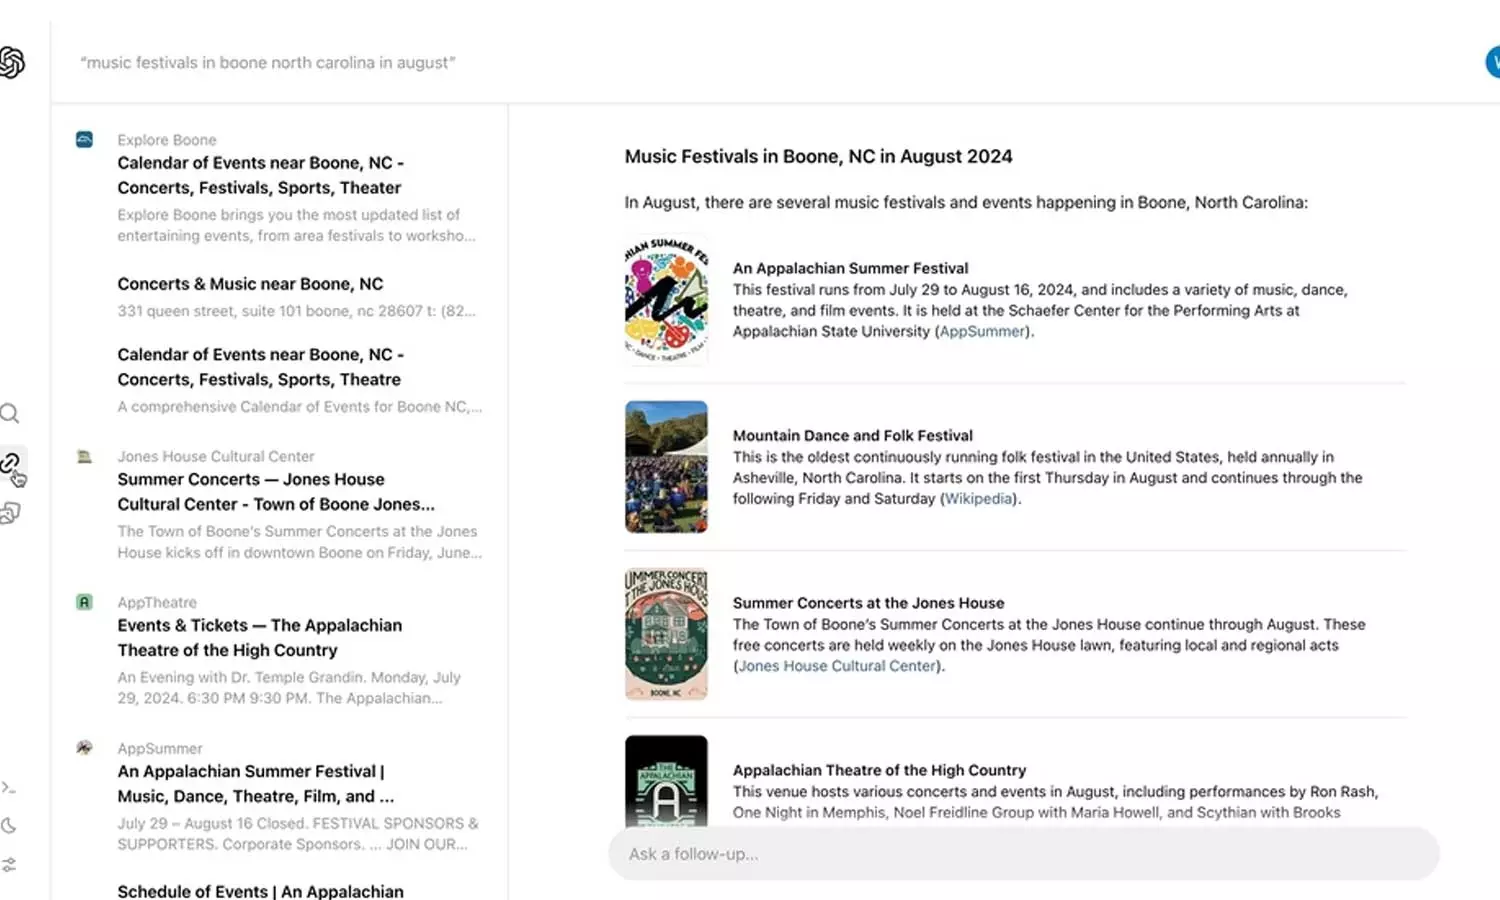1500x900 pixels.
Task: Toggle dark mode with the moon icon
Action: [x=9, y=826]
